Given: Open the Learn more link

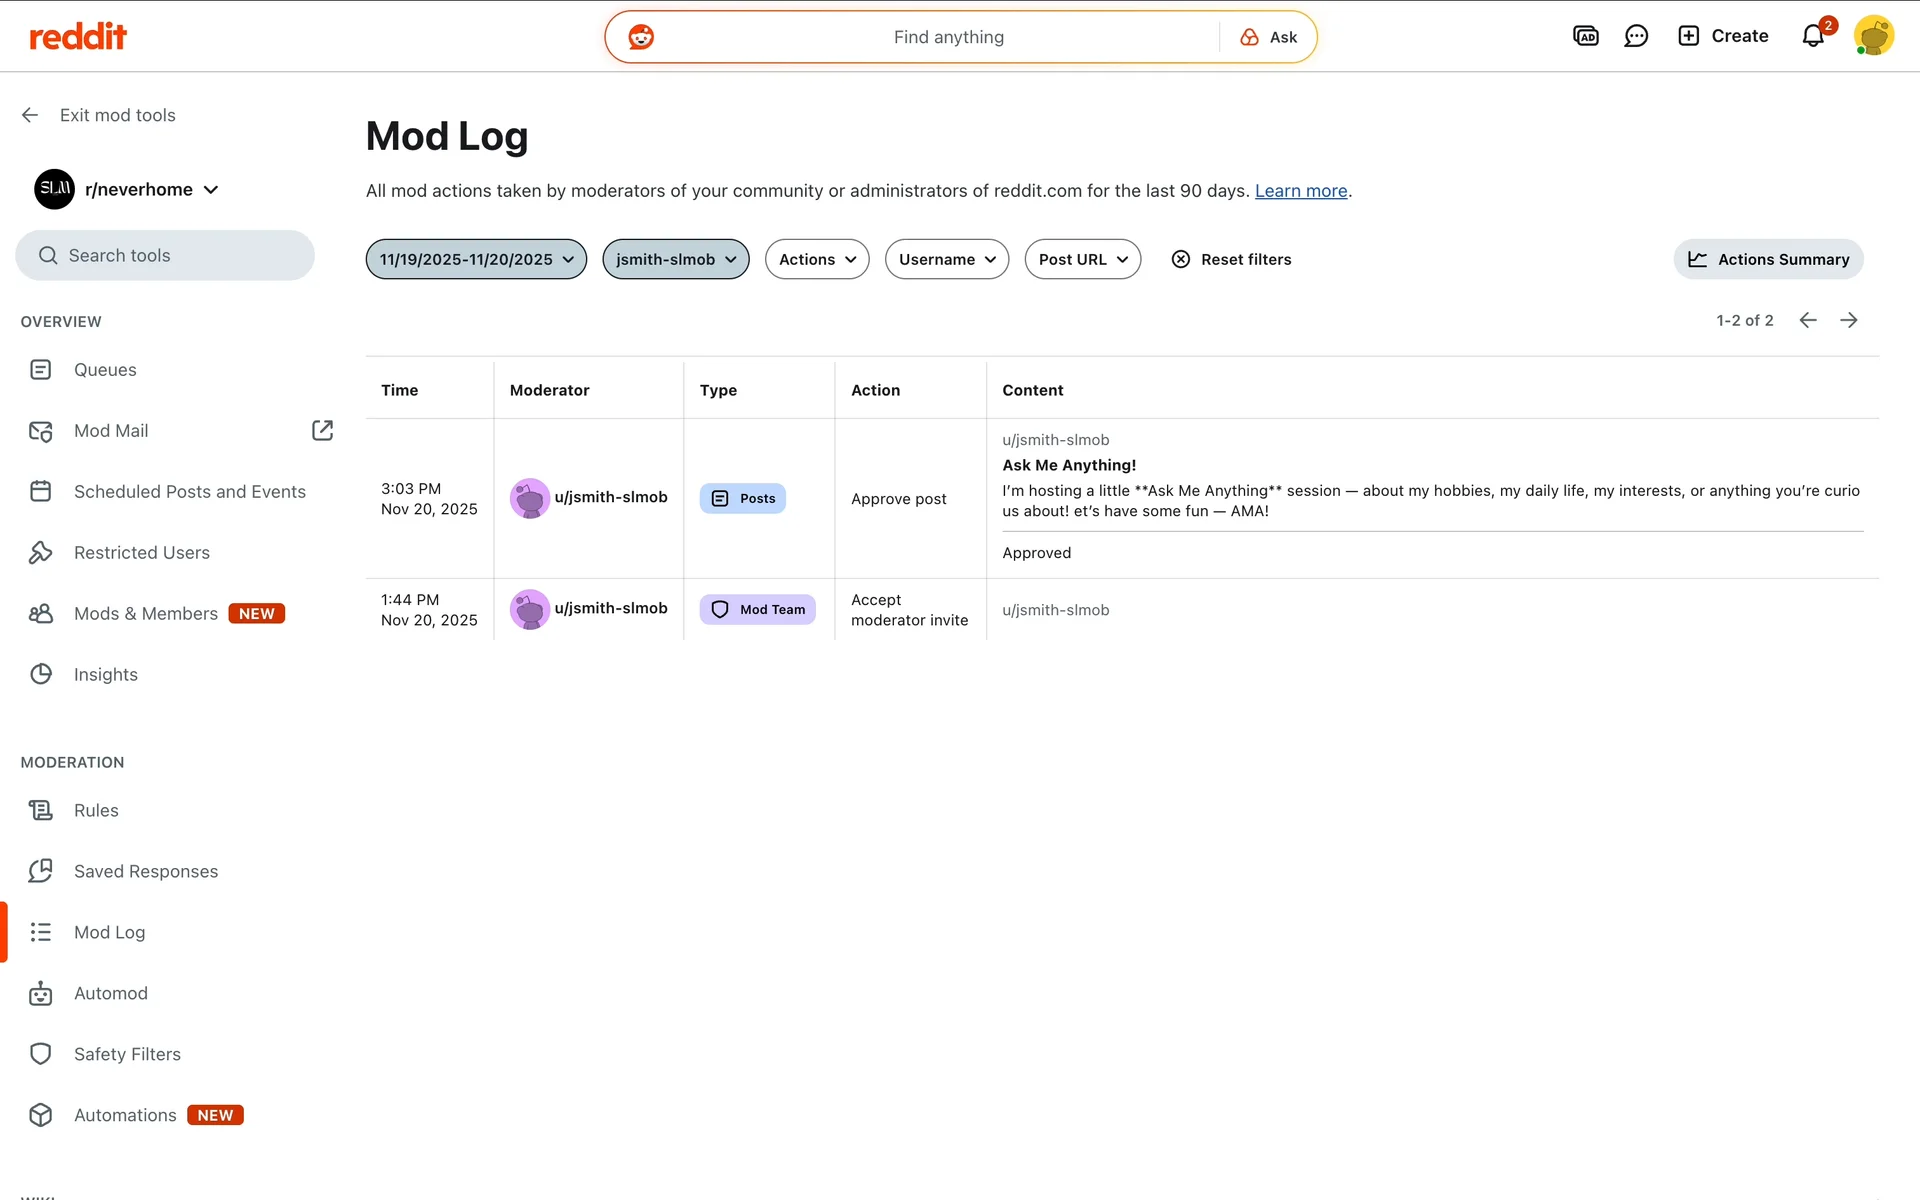Looking at the screenshot, I should [1300, 191].
